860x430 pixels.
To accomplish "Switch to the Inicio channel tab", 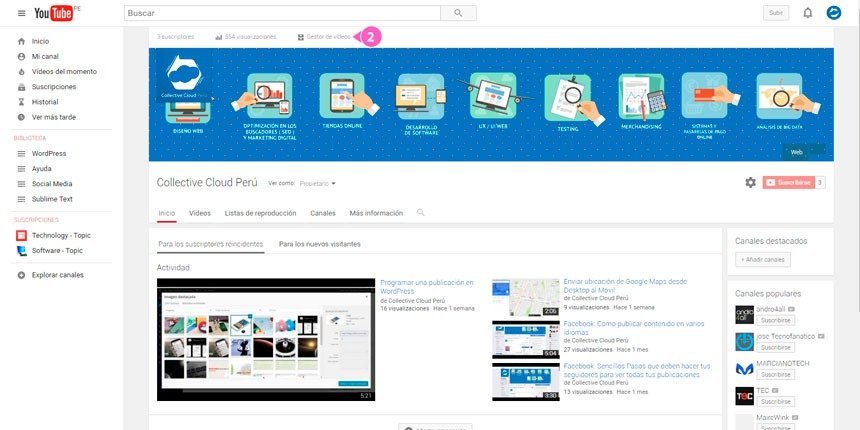I will tap(167, 213).
